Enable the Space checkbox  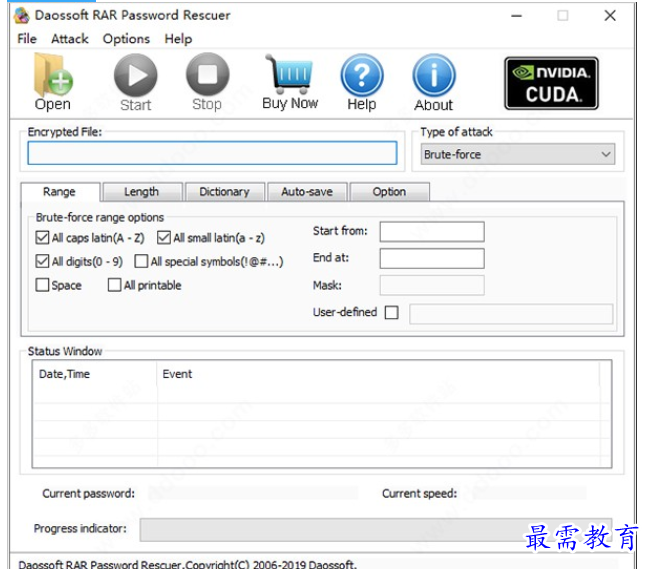pos(42,285)
